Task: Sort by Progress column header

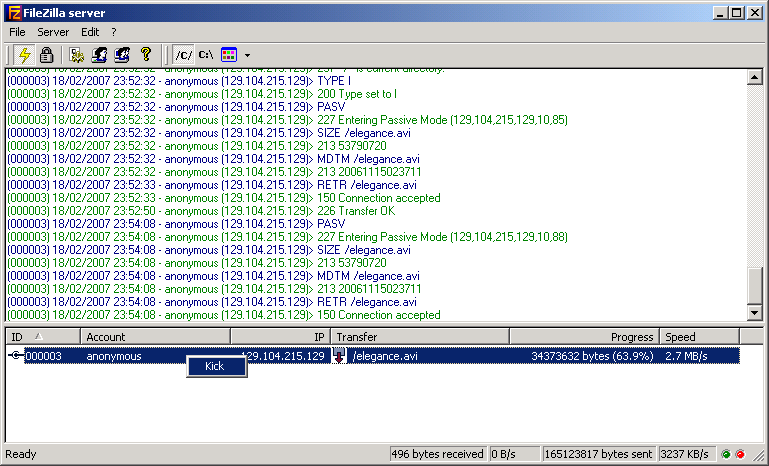Action: click(x=585, y=337)
